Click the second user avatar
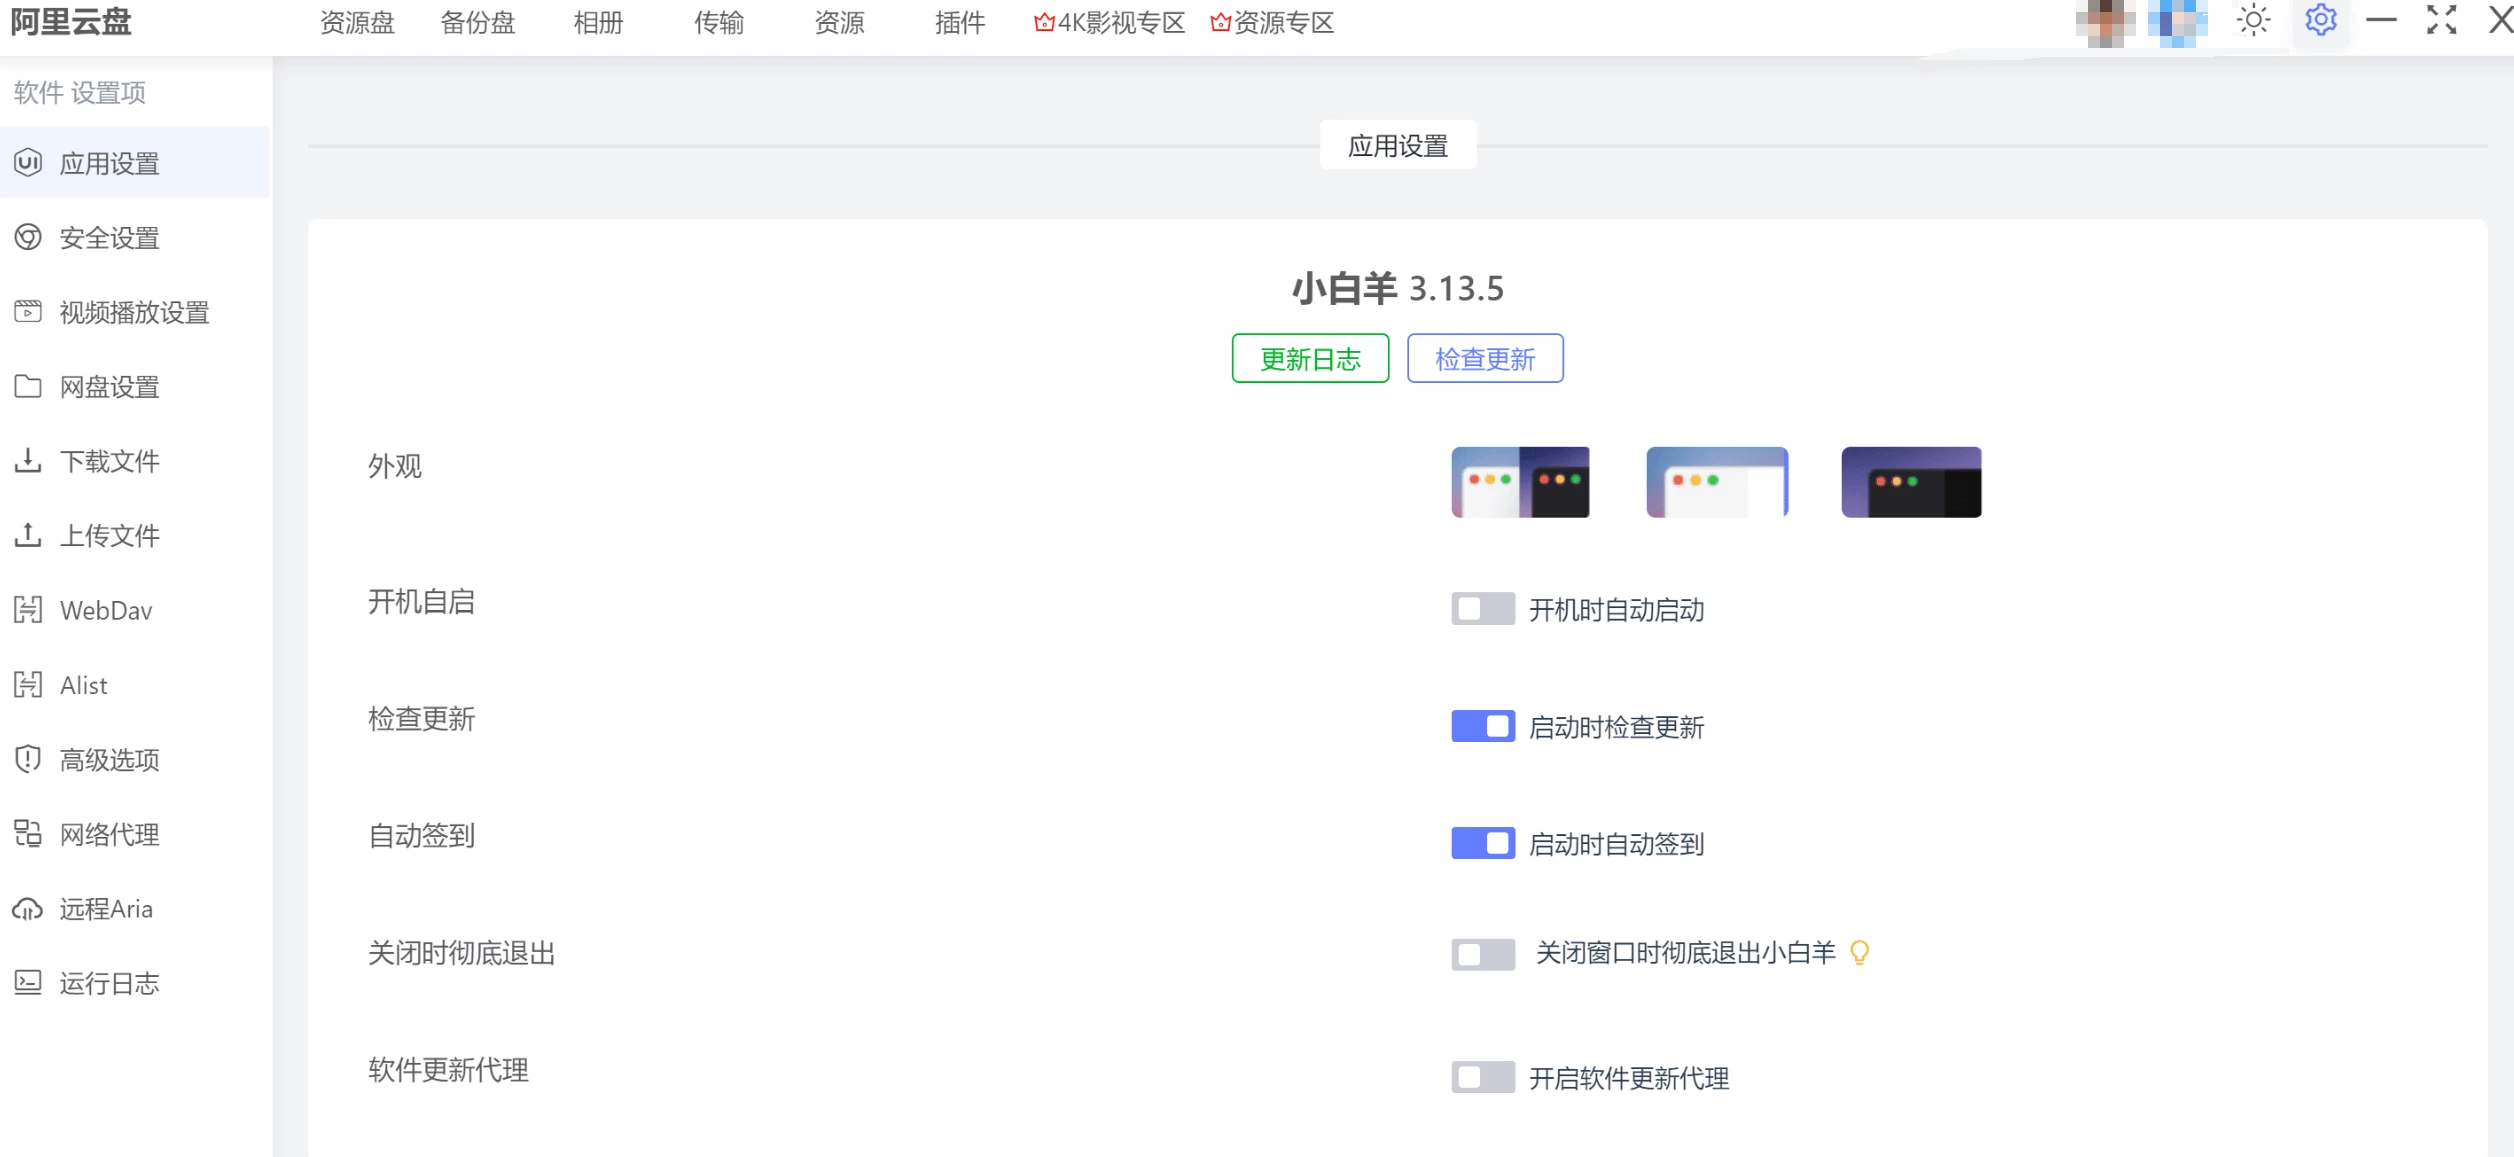The height and width of the screenshot is (1157, 2514). coord(2177,22)
